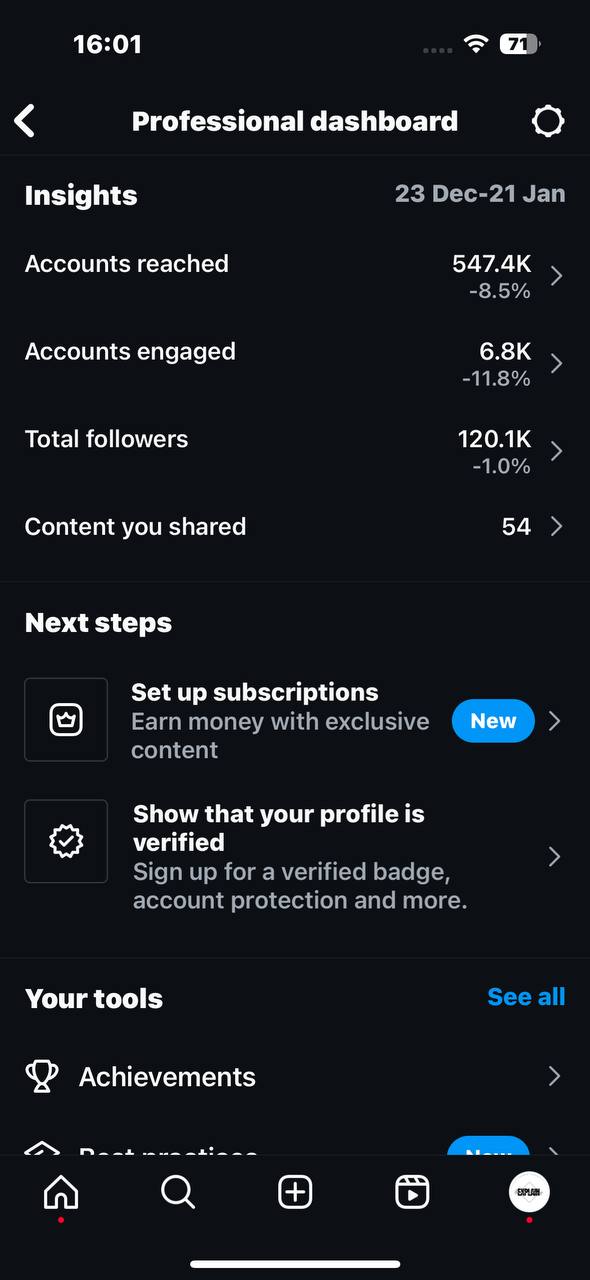Tap the blue New badge for subscriptions
Viewport: 590px width, 1280px height.
[493, 721]
